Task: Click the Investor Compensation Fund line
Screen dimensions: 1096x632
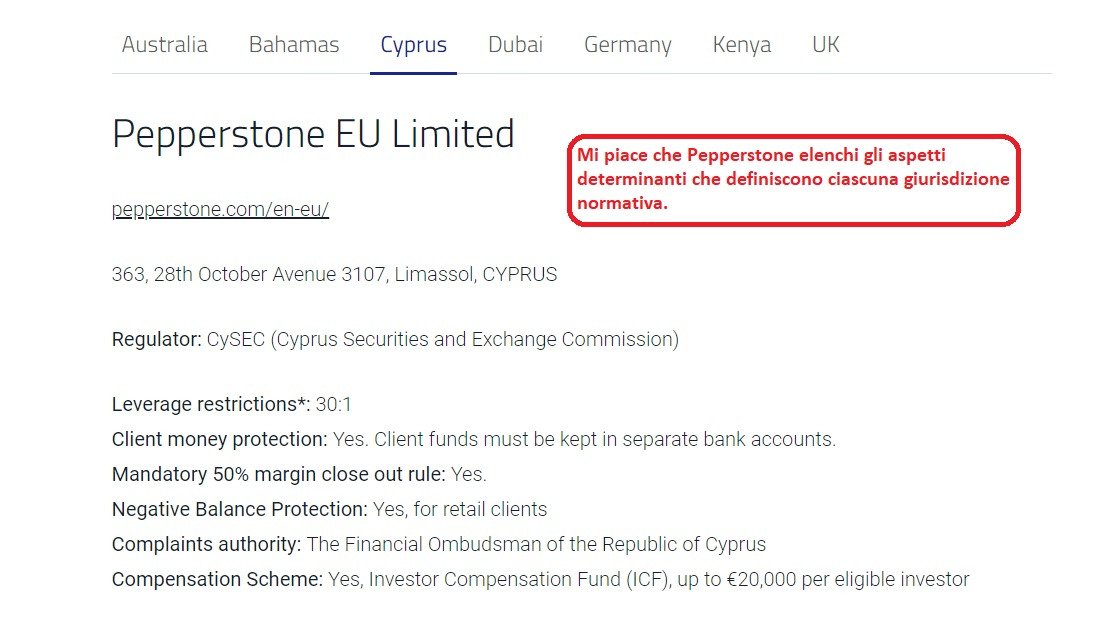Action: pyautogui.click(x=540, y=579)
